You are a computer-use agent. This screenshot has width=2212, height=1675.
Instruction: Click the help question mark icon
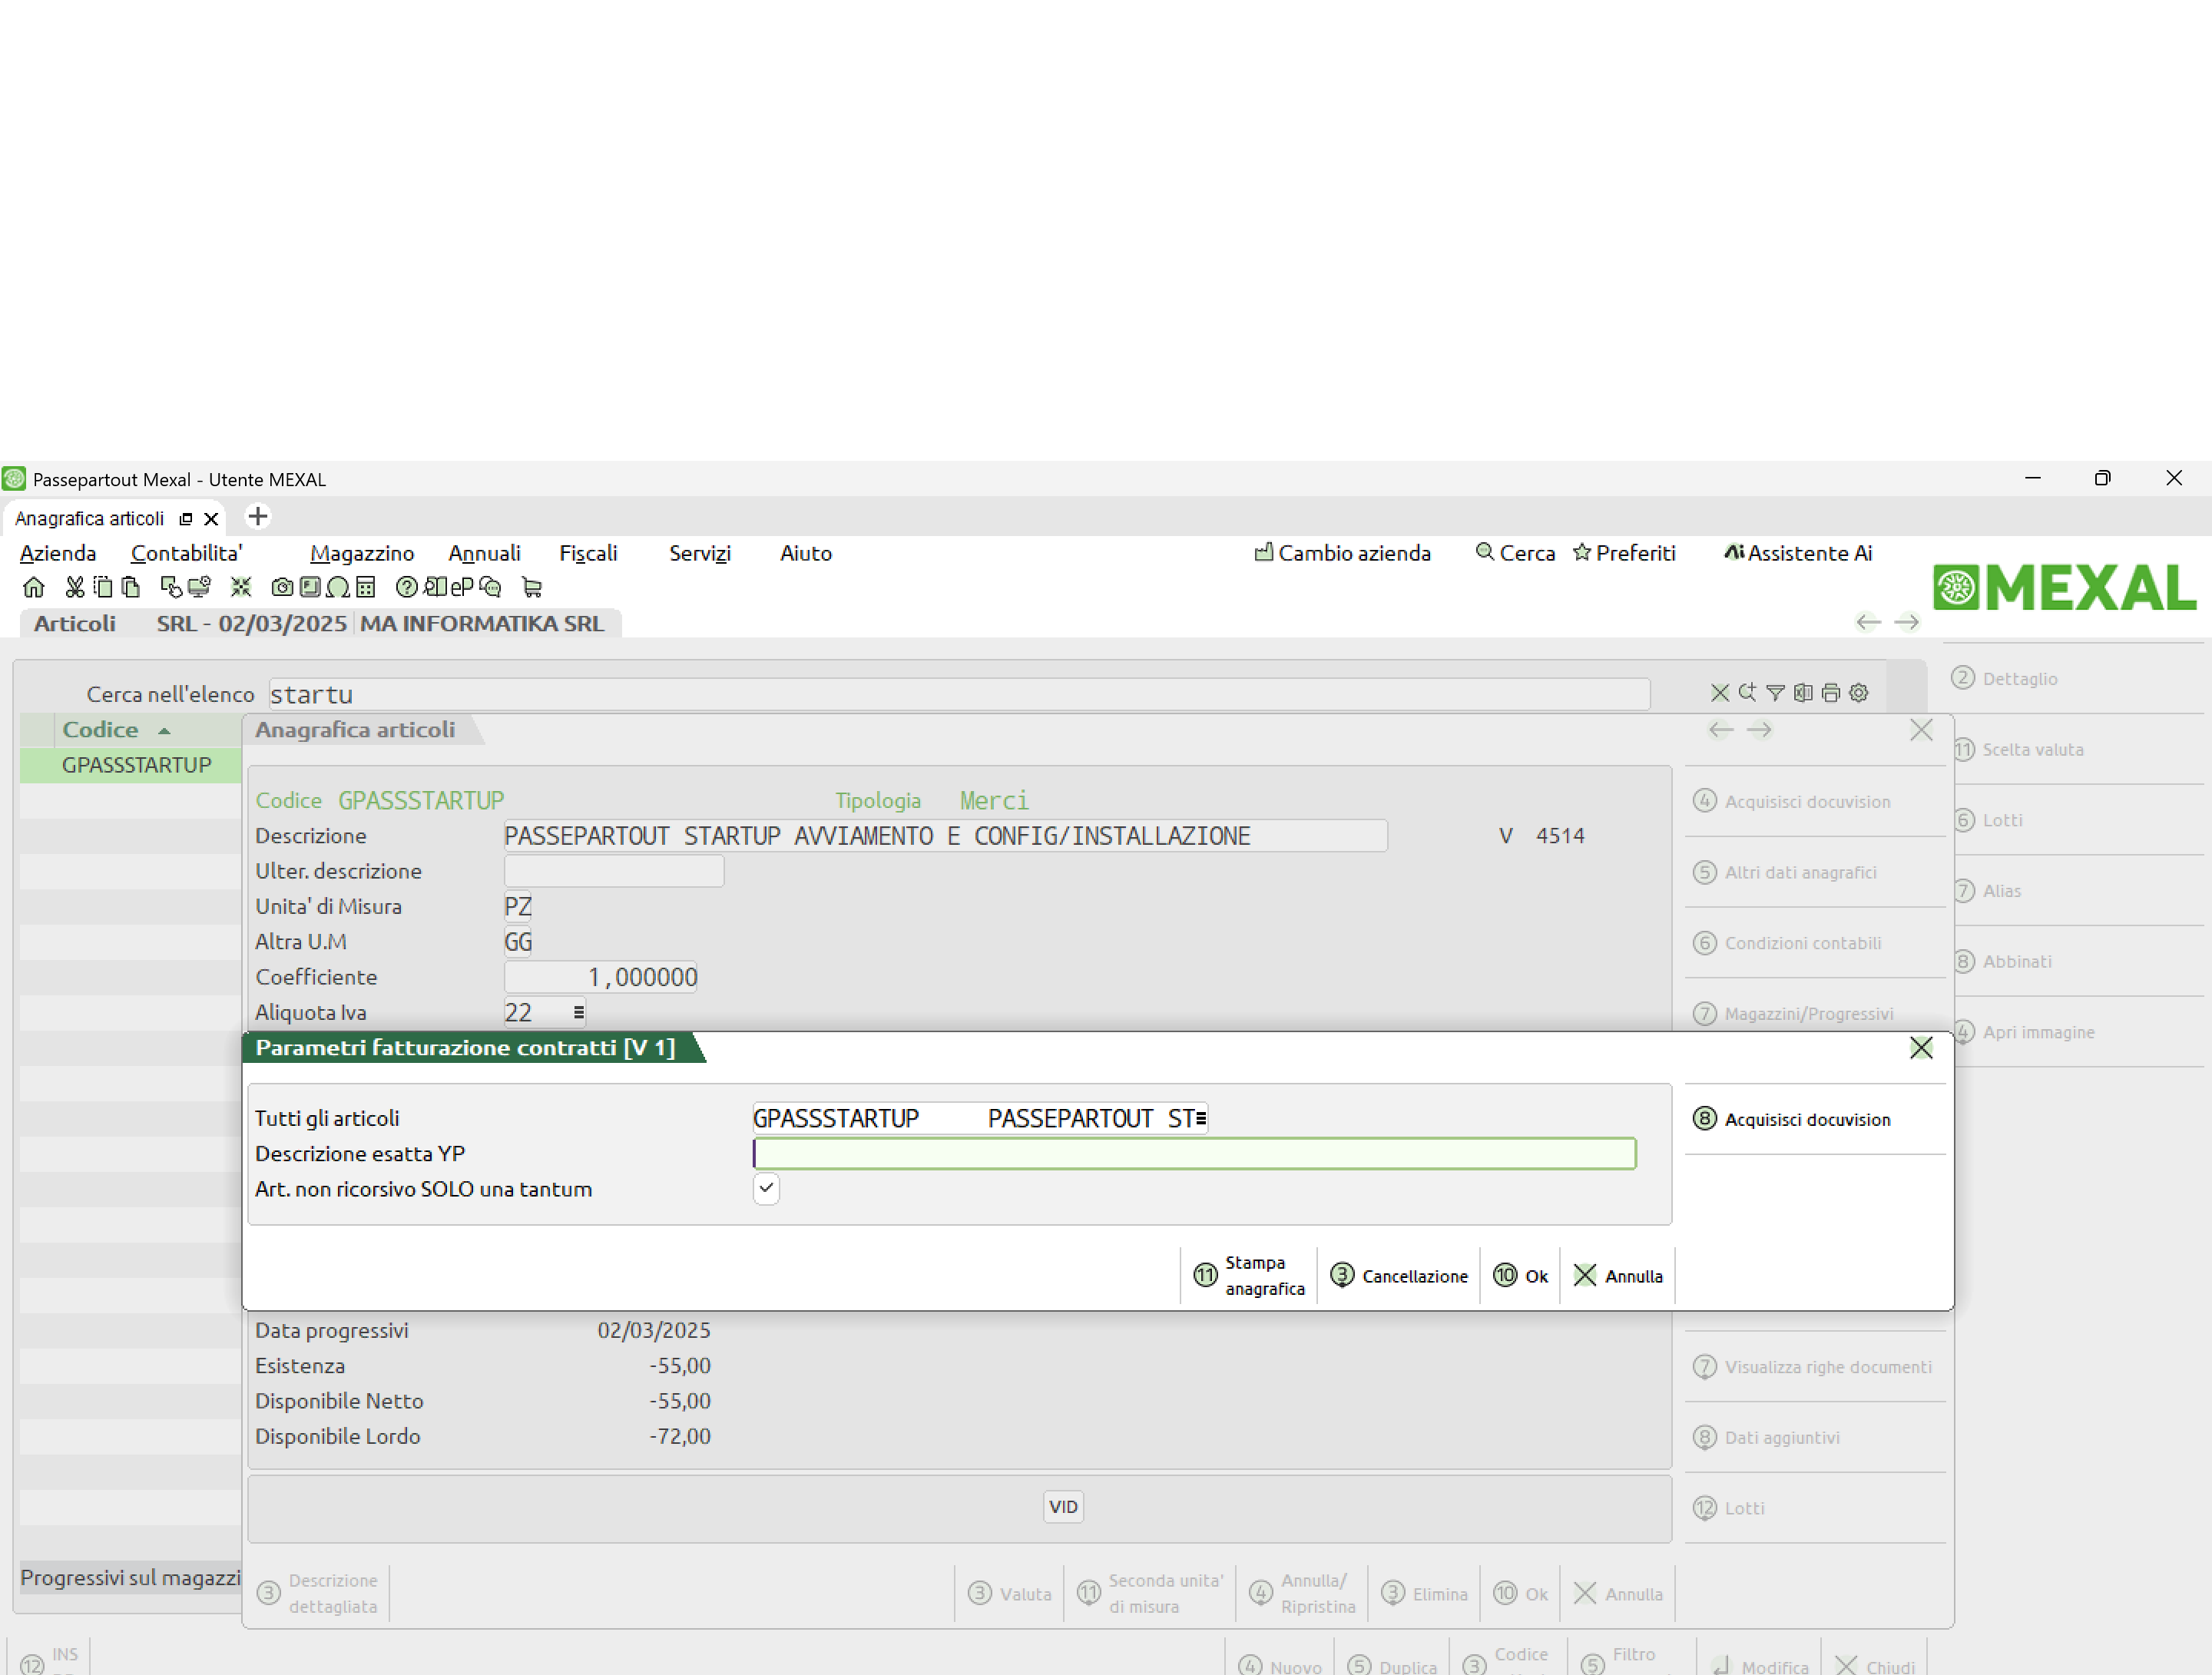pyautogui.click(x=406, y=587)
